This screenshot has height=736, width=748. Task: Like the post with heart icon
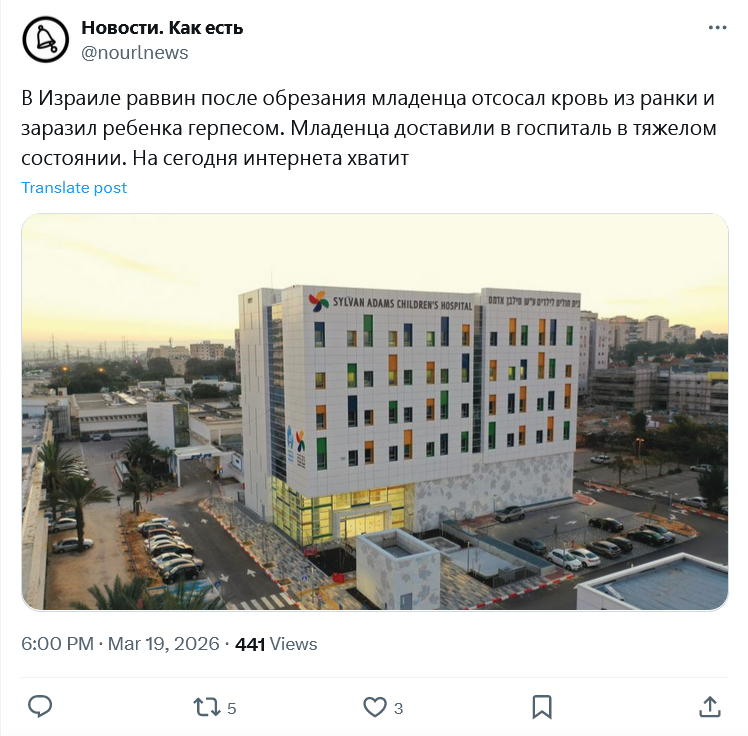[x=375, y=707]
